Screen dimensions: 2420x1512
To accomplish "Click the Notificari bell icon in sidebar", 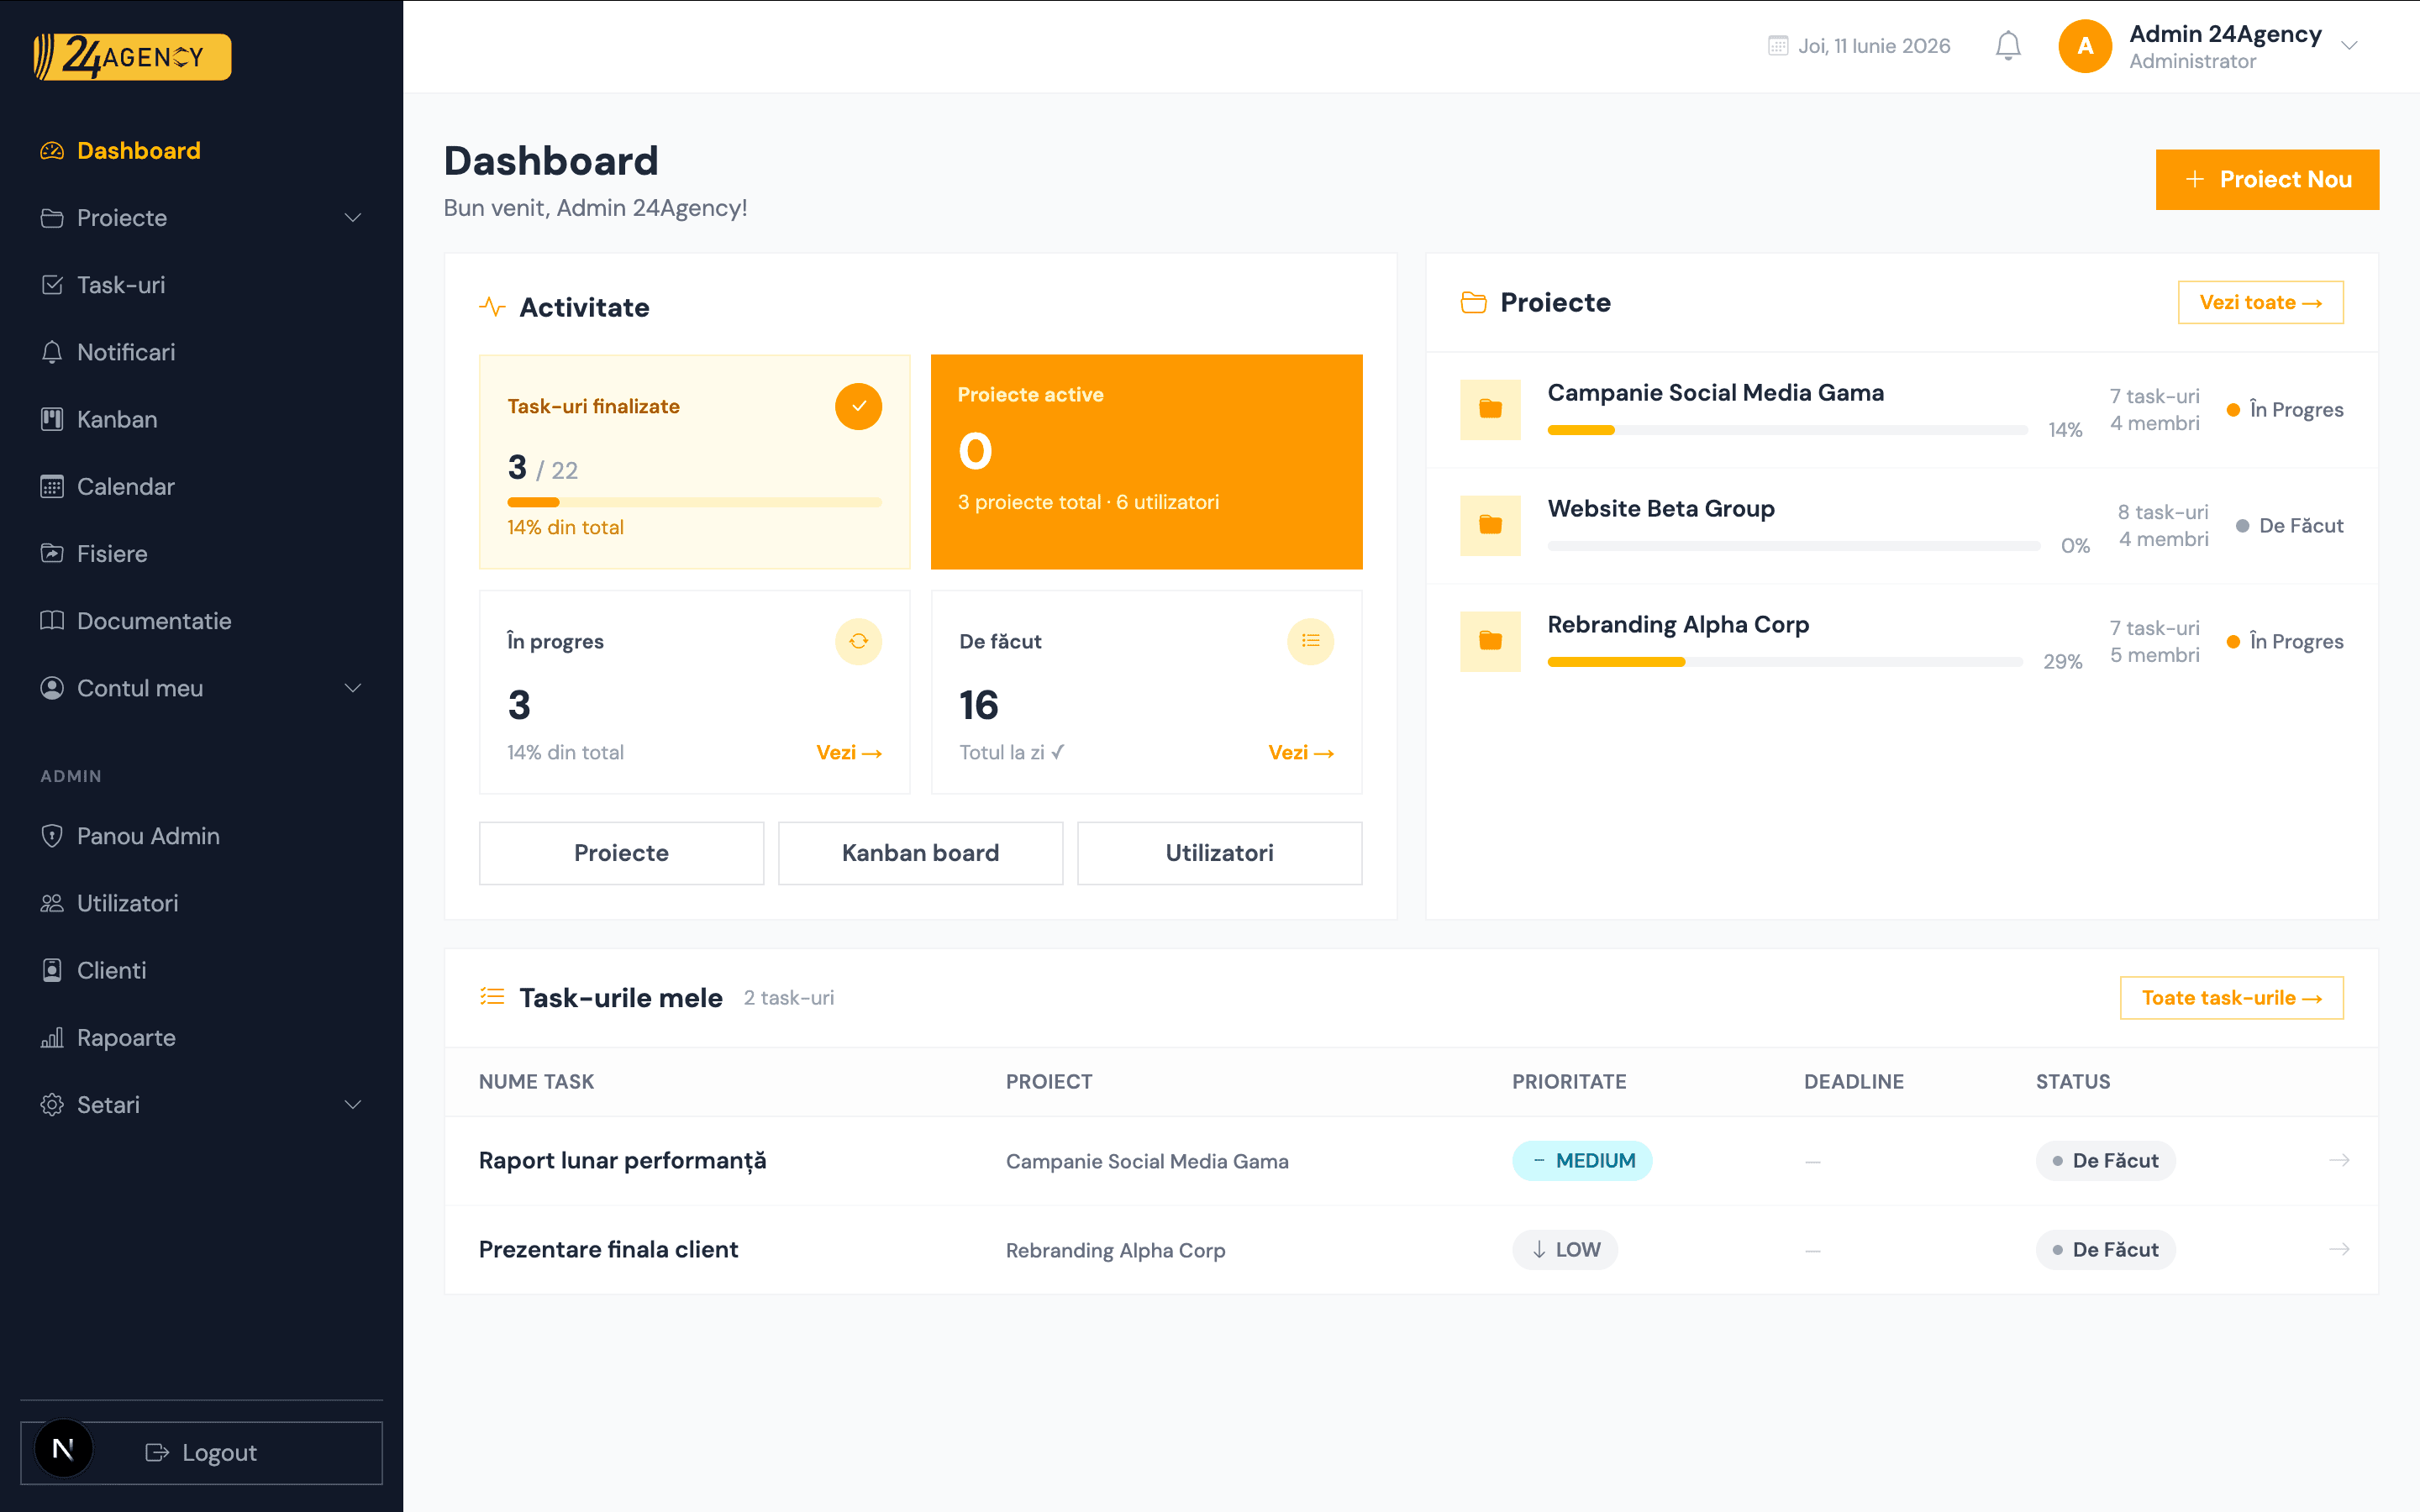I will coord(52,352).
